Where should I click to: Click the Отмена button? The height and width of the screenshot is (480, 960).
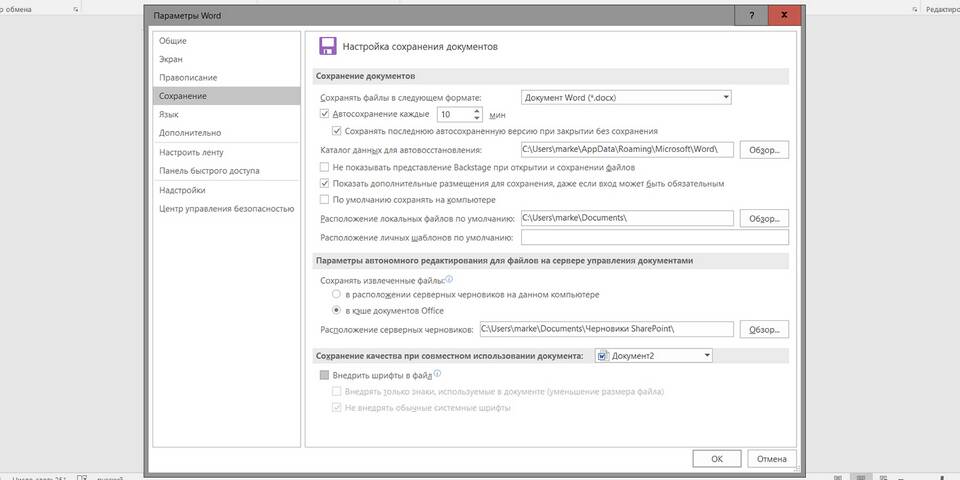click(771, 459)
